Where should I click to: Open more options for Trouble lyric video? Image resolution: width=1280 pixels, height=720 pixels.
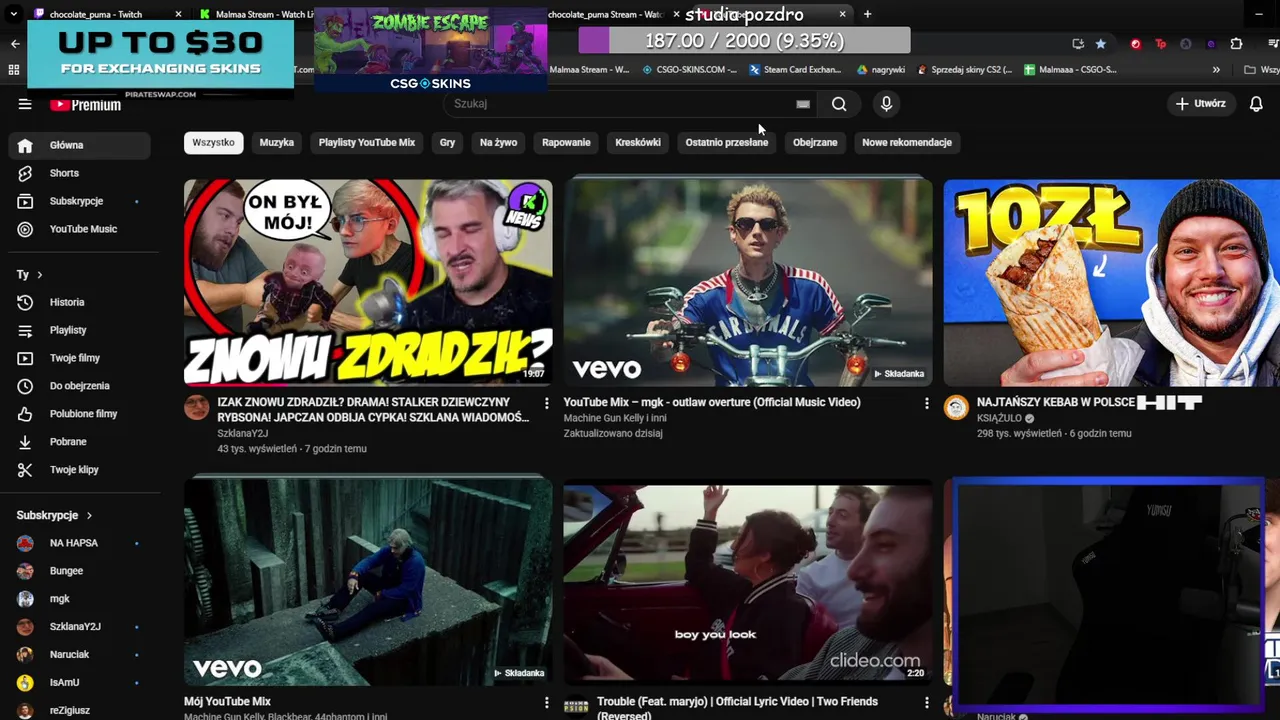(x=926, y=703)
